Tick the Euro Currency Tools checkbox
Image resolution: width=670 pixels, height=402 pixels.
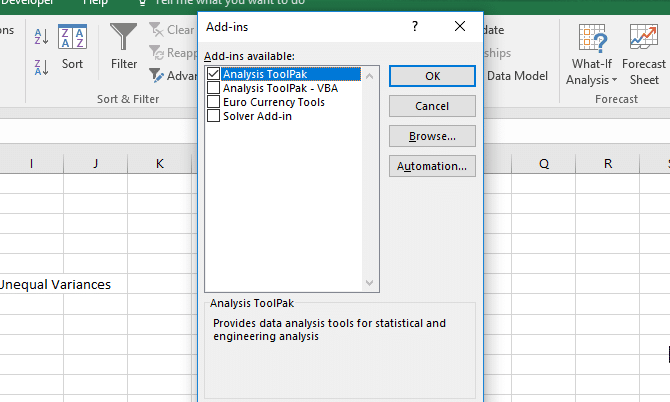[213, 102]
